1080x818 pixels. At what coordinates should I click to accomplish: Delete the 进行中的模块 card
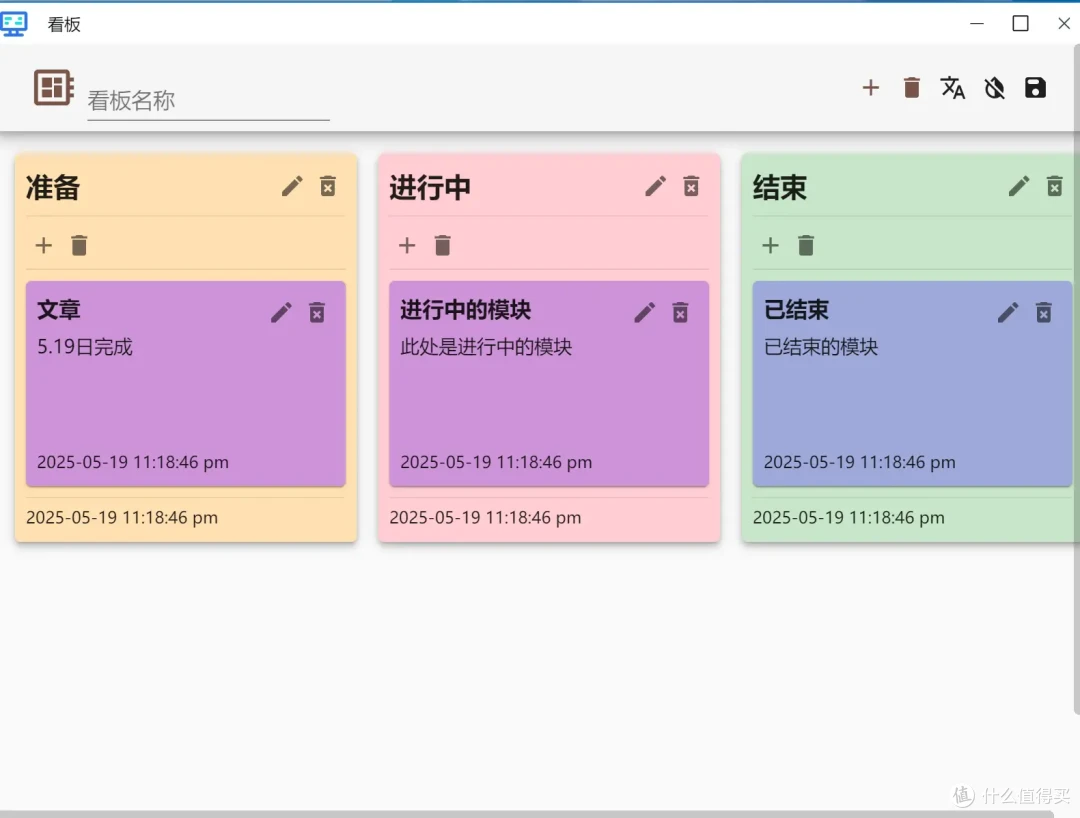click(680, 313)
